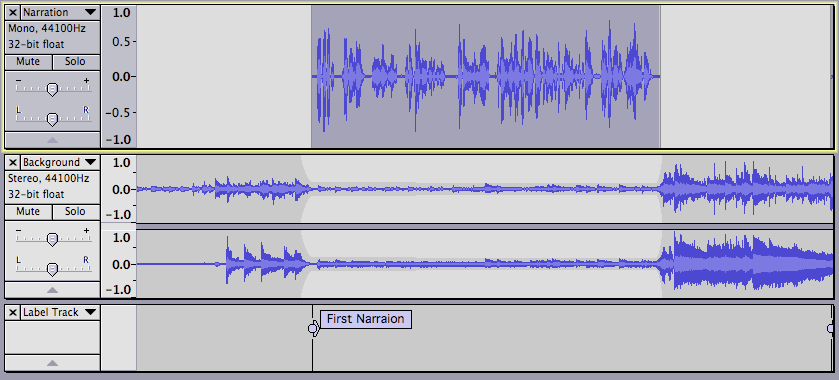Click the Background track left channel waveform

pyautogui.click(x=484, y=189)
